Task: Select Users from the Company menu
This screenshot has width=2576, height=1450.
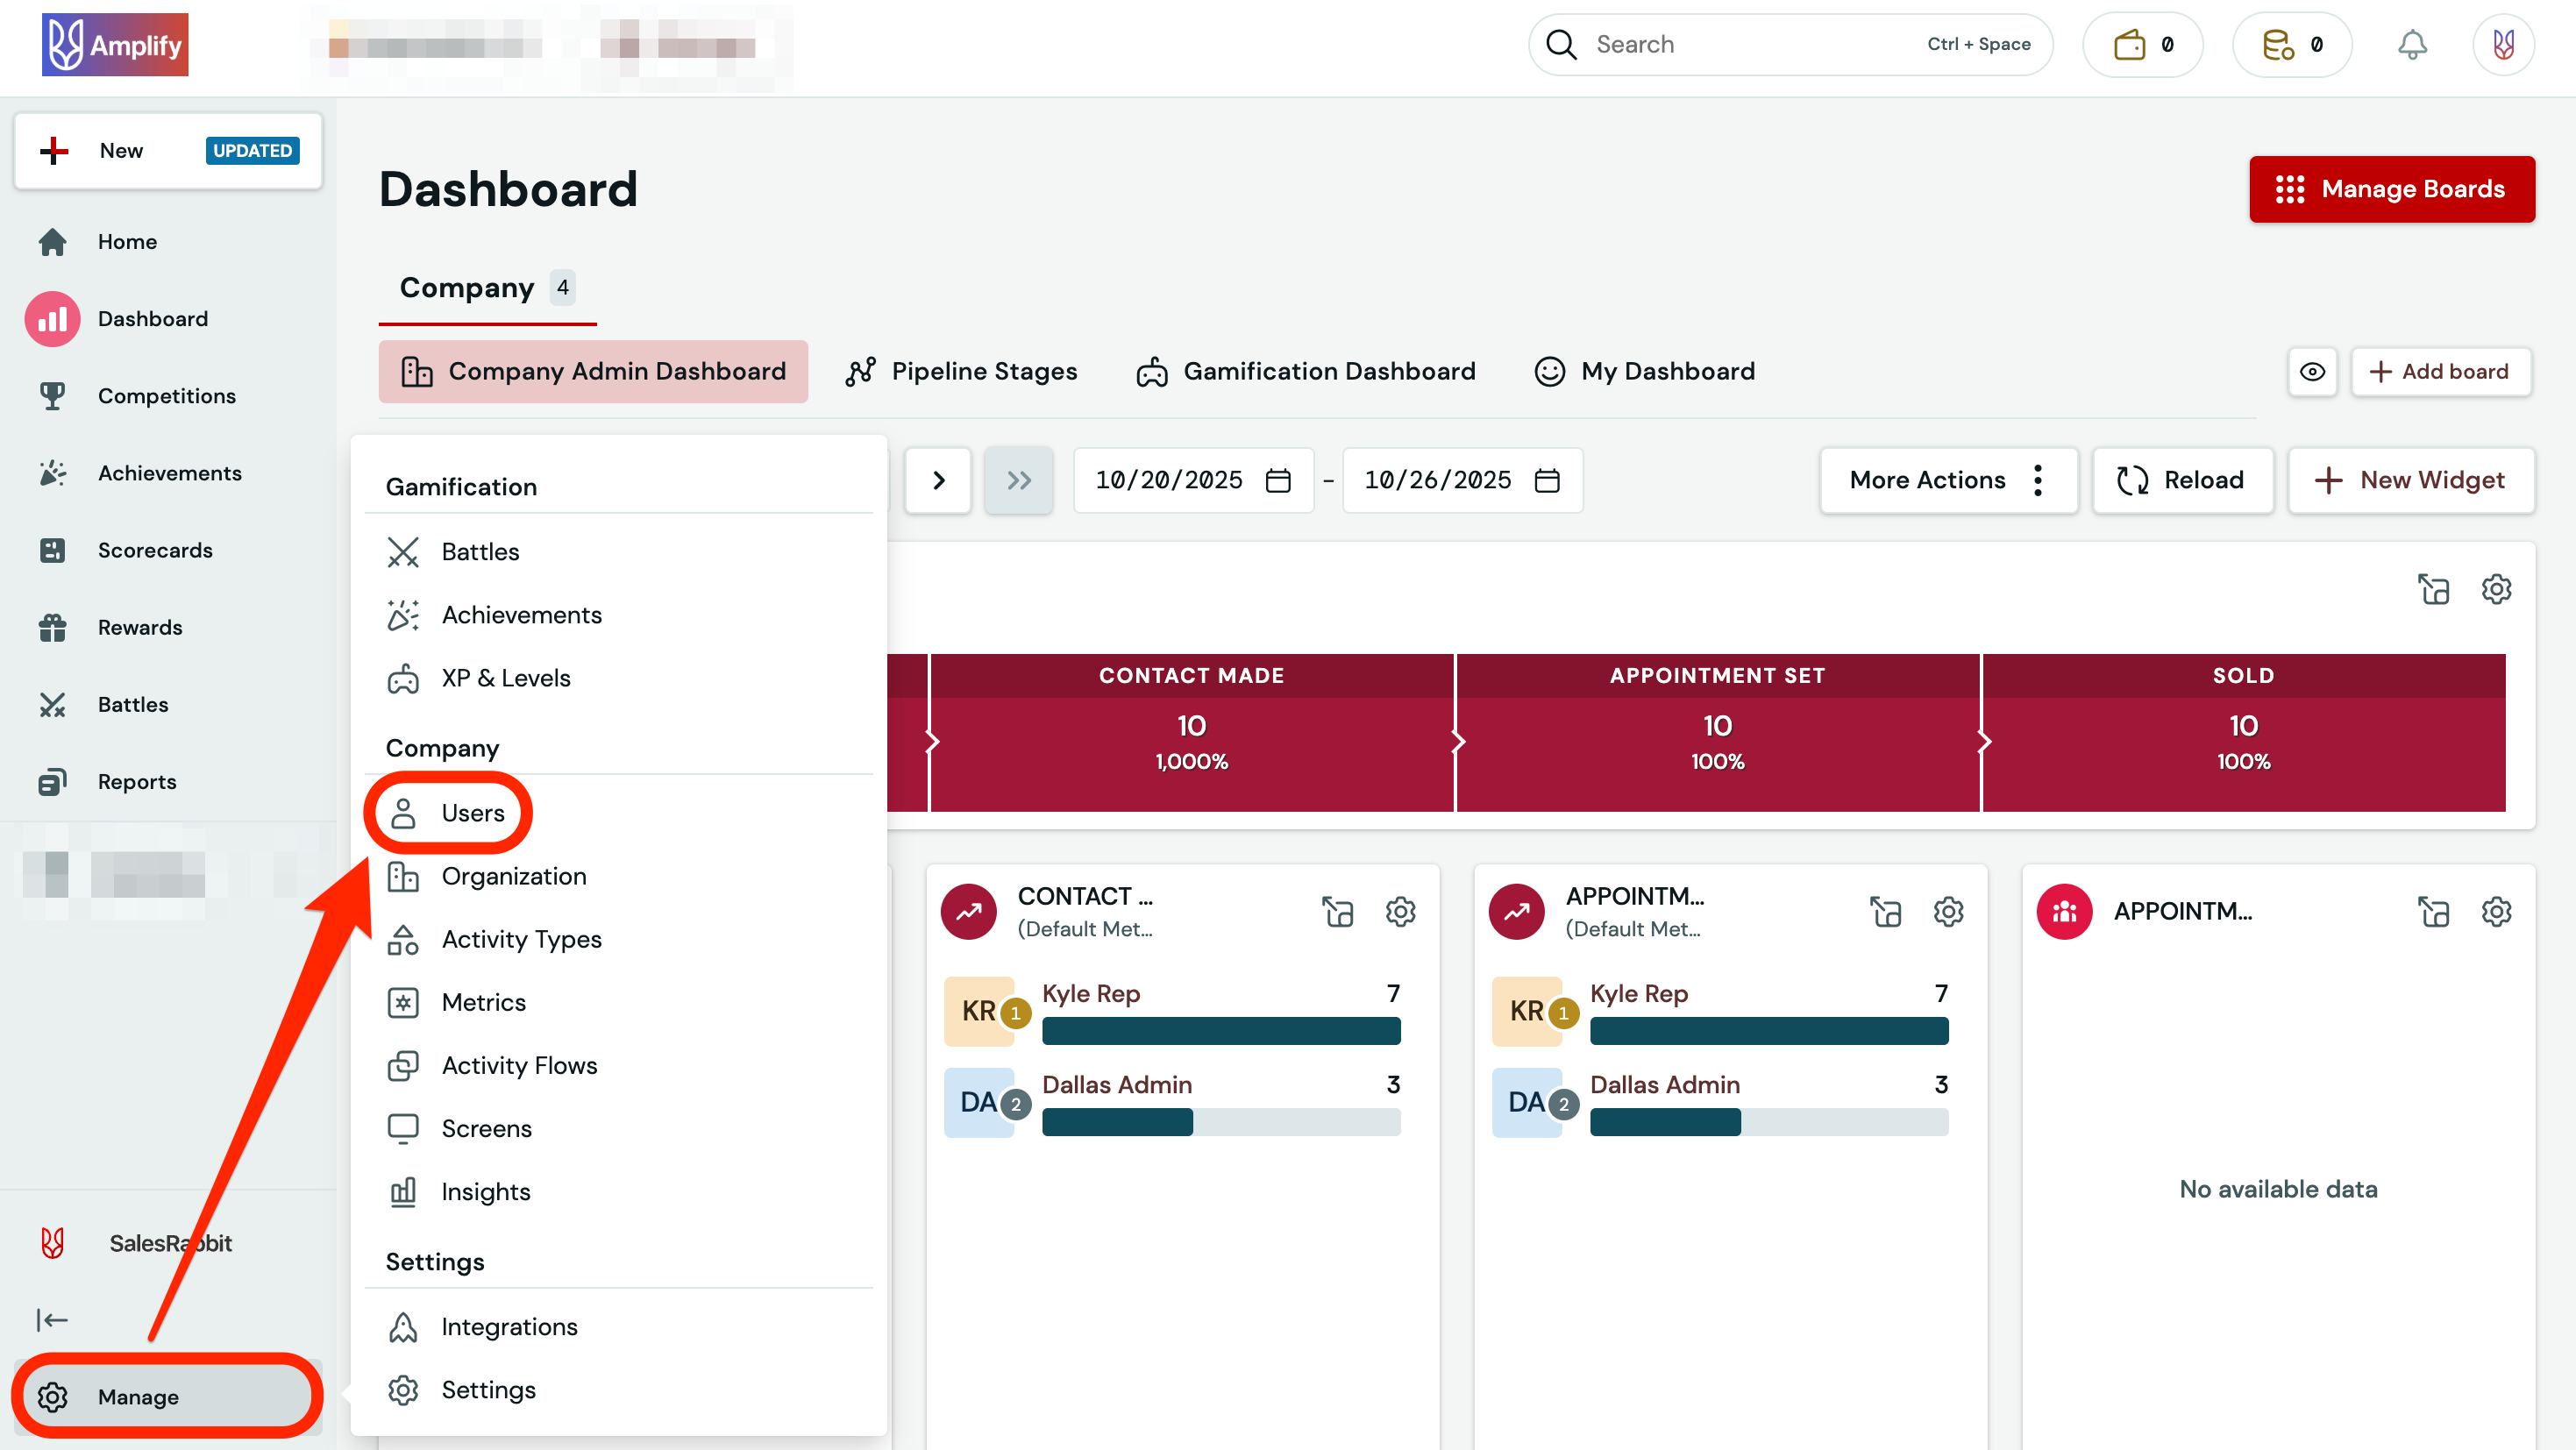Action: click(x=472, y=812)
